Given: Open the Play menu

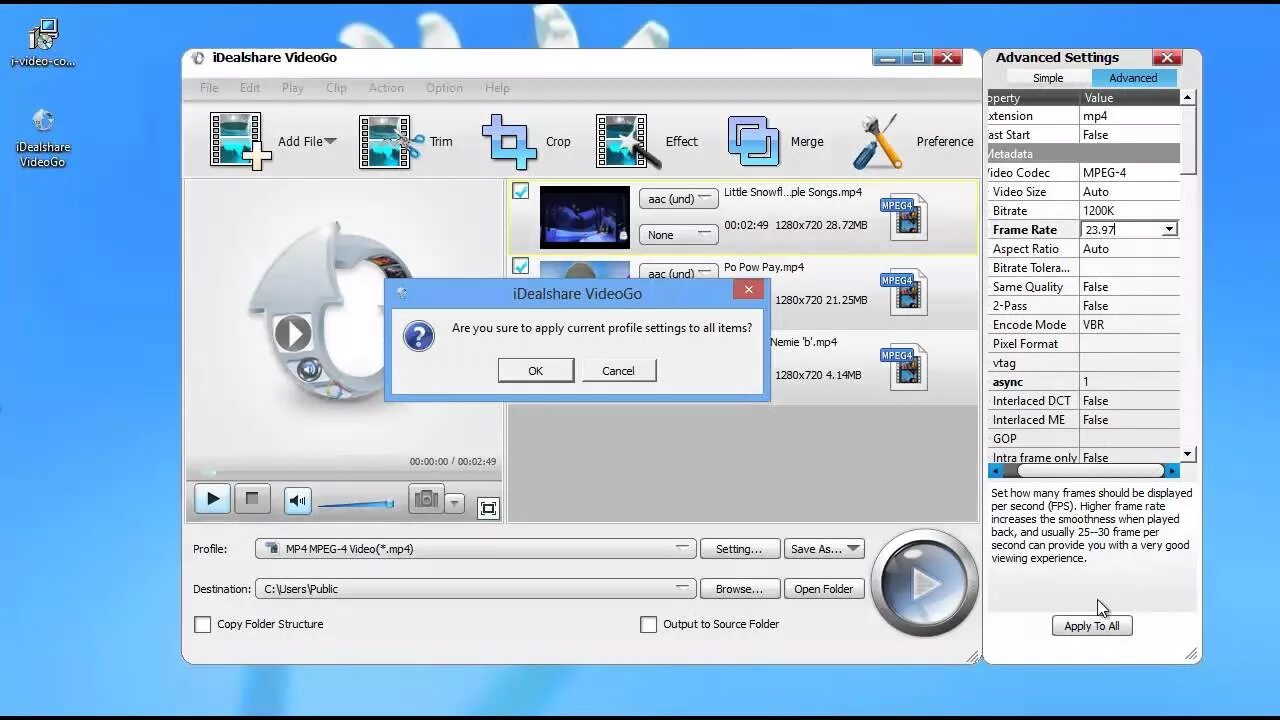Looking at the screenshot, I should 293,88.
